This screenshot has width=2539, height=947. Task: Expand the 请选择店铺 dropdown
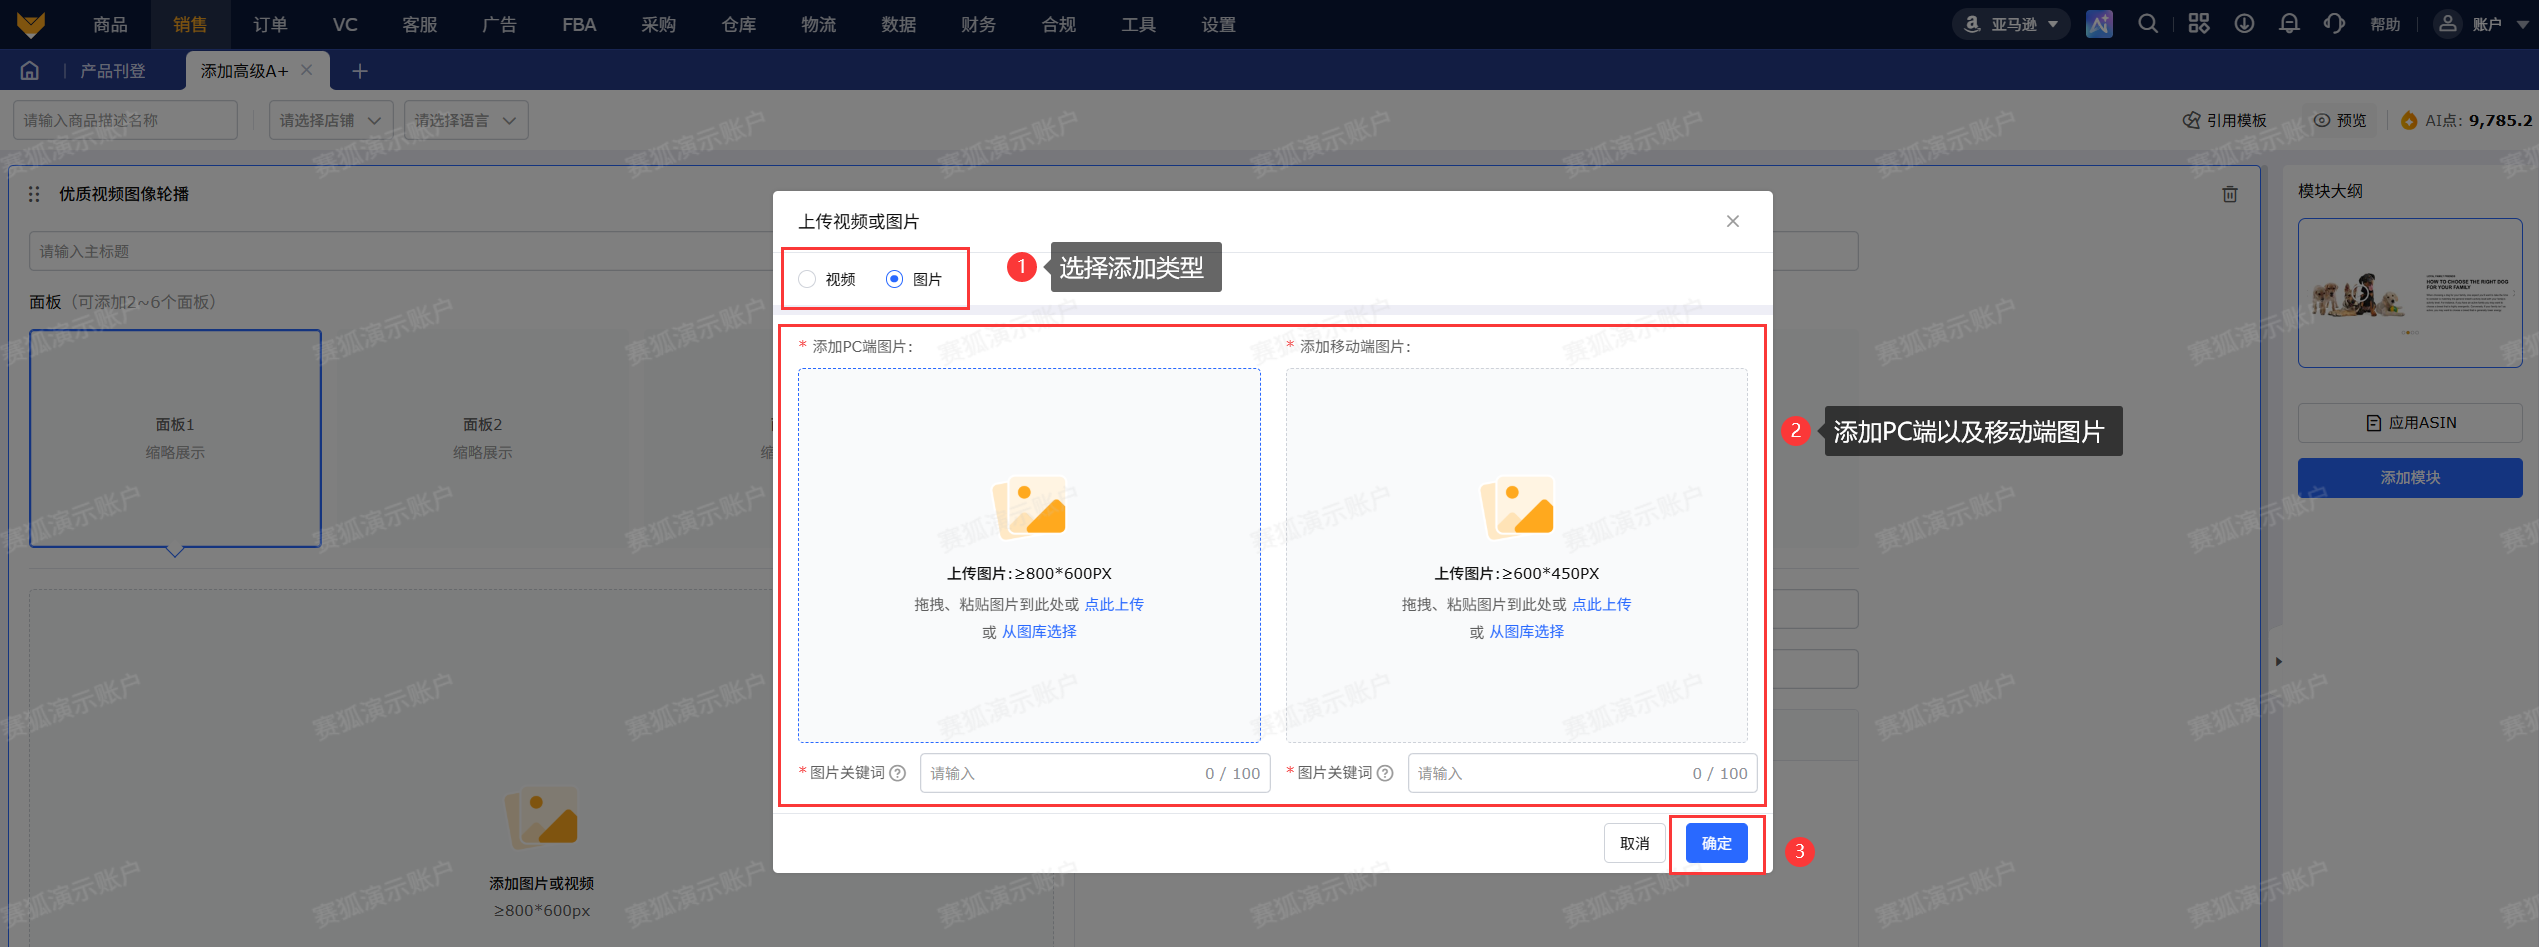pyautogui.click(x=330, y=120)
